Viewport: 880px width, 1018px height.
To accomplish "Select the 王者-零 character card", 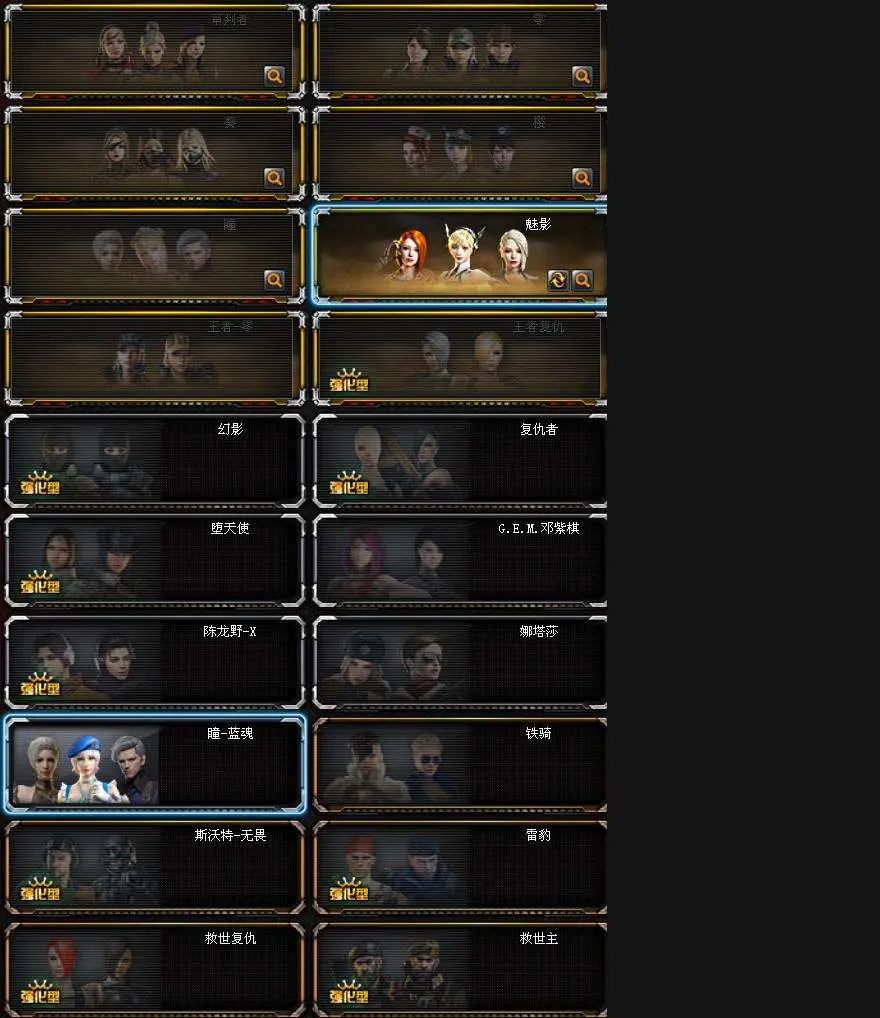I will point(155,358).
